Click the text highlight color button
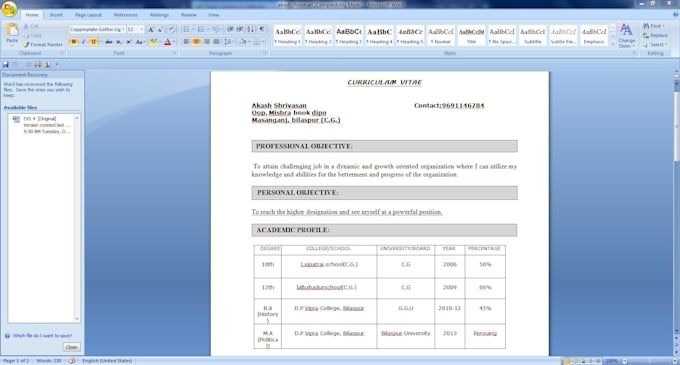The width and height of the screenshot is (680, 365). [153, 42]
